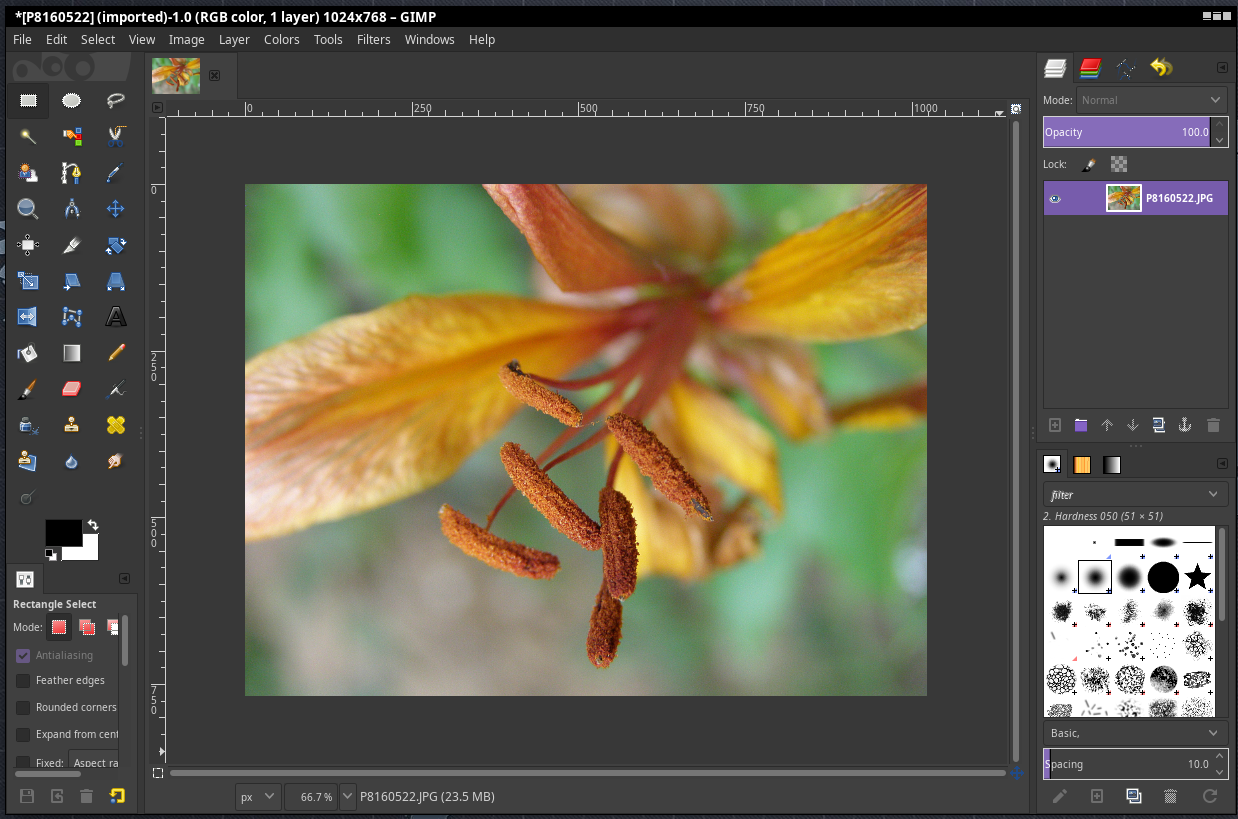Viewport: 1238px width, 819px height.
Task: Open the Filters menu
Action: (x=373, y=40)
